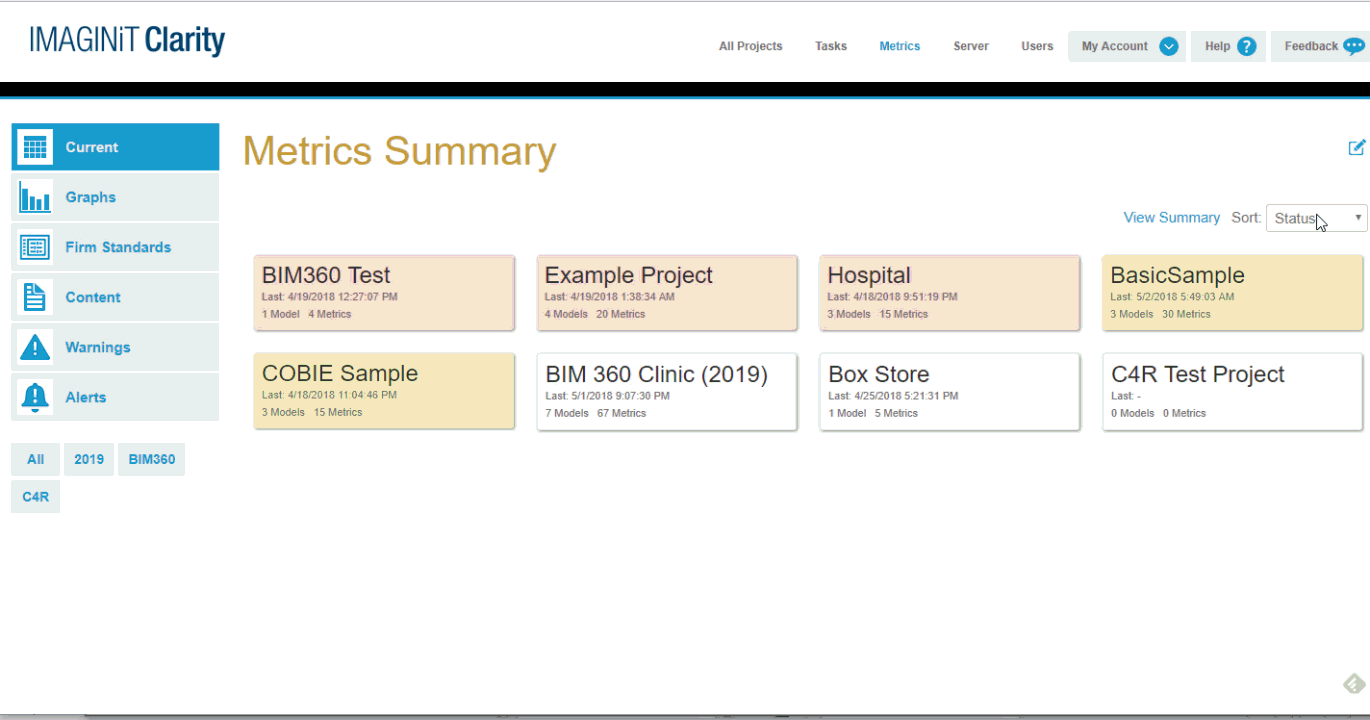Filter projects by the All tag
This screenshot has width=1370, height=720.
pos(36,459)
